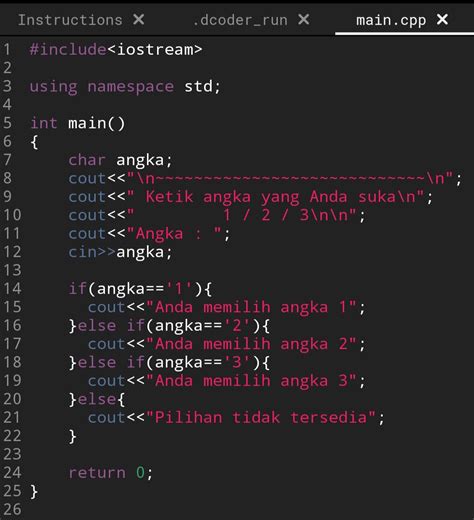Image resolution: width=474 pixels, height=520 pixels.
Task: Close the .dcoder_run tab
Action: pyautogui.click(x=304, y=20)
